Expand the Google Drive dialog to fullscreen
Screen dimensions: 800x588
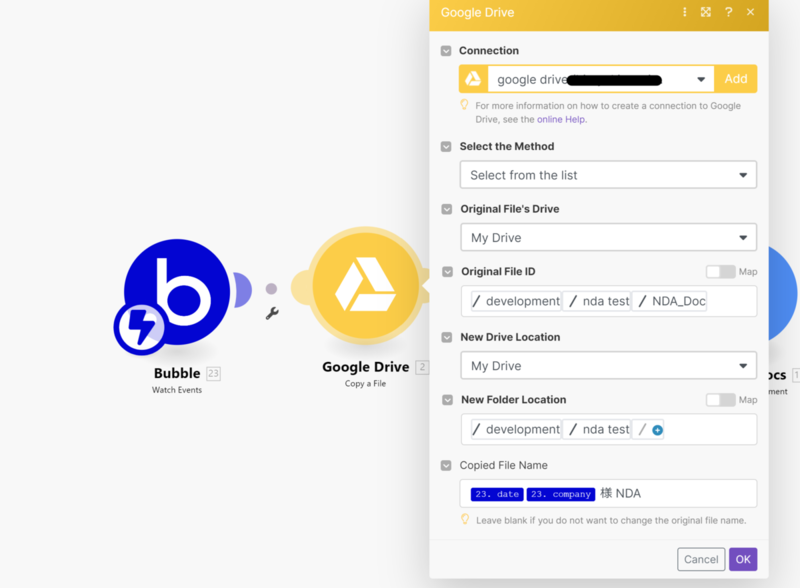coord(706,12)
